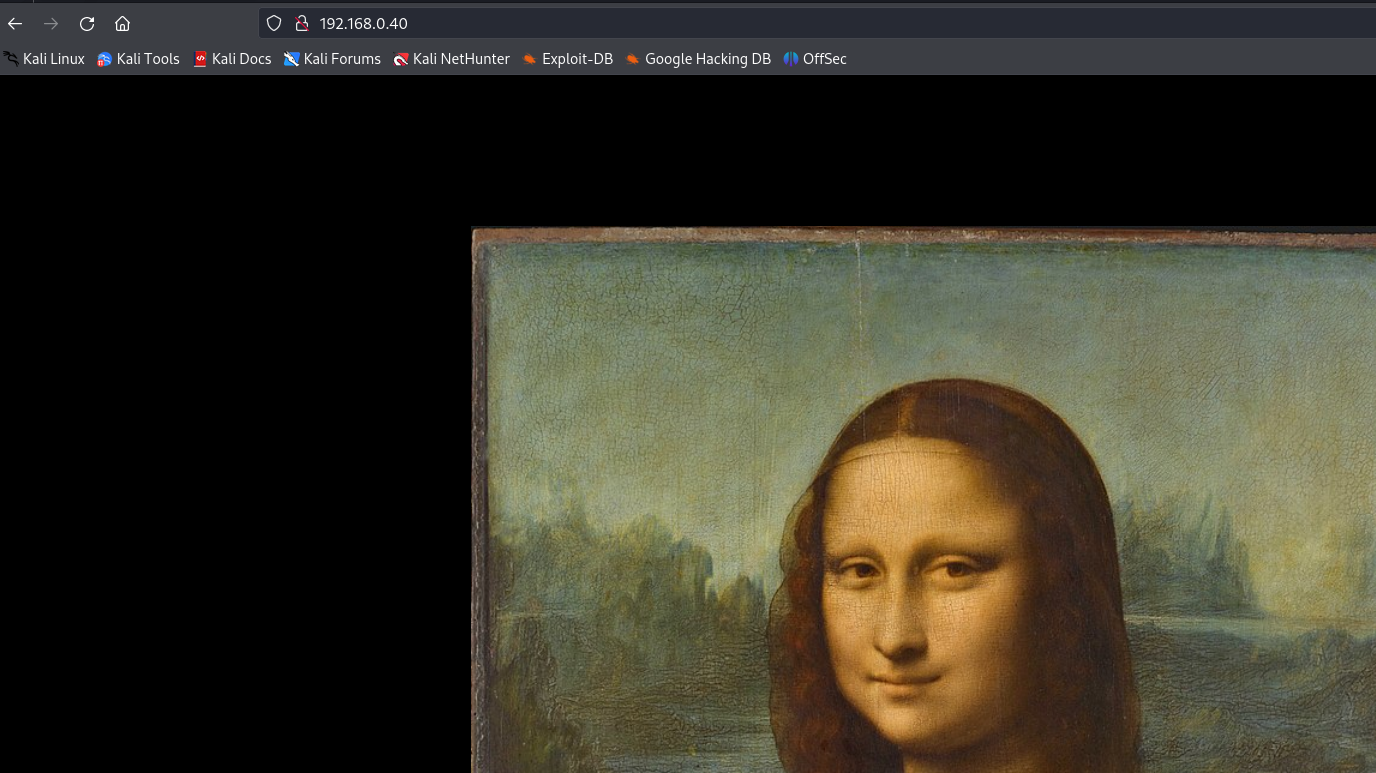Click the Mona Lisa painting image
This screenshot has width=1376, height=773.
pyautogui.click(x=924, y=500)
